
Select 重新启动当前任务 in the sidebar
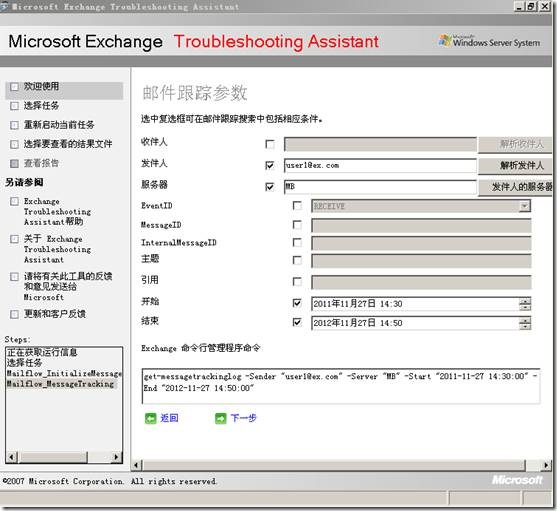click(x=59, y=125)
